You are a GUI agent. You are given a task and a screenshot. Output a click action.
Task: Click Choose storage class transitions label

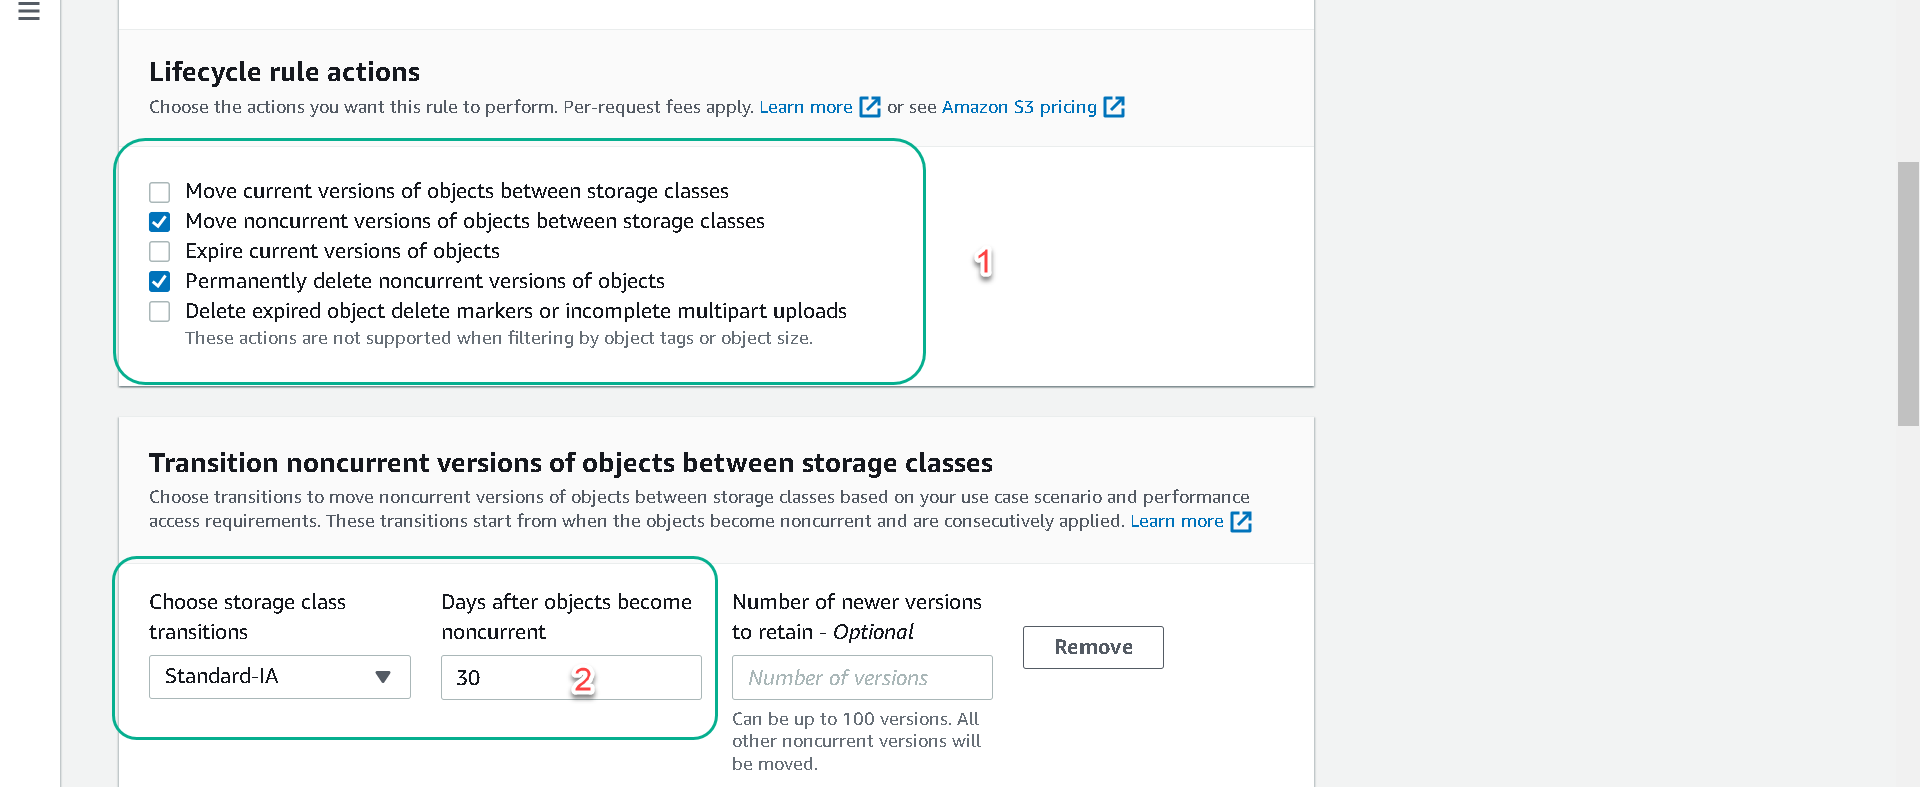(x=247, y=617)
